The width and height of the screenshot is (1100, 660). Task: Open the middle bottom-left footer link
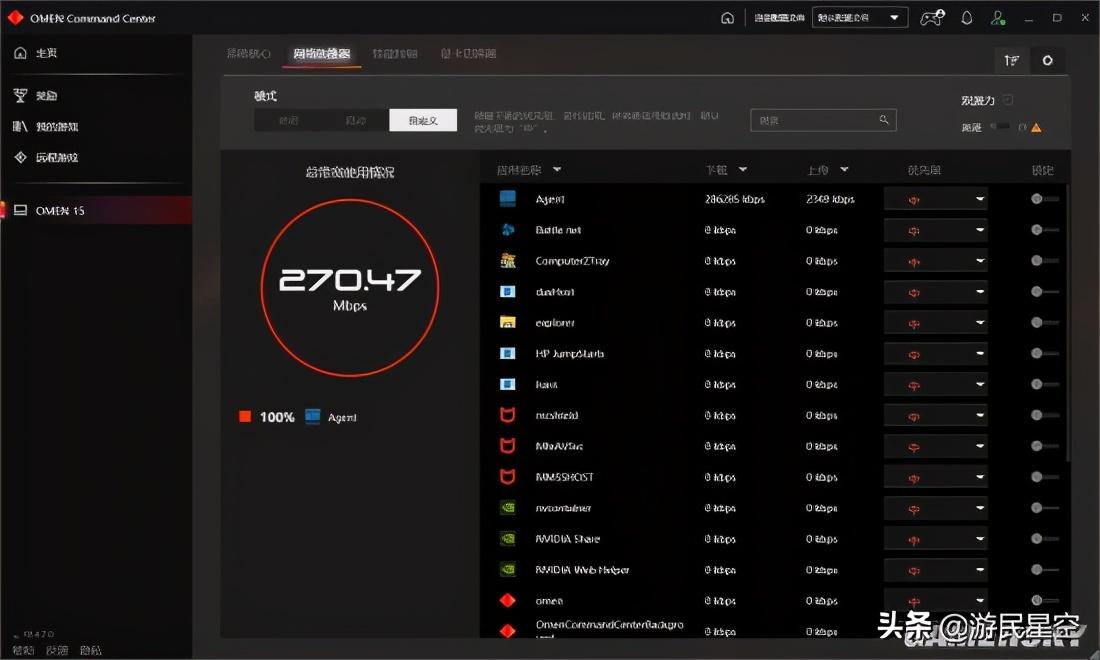point(57,650)
